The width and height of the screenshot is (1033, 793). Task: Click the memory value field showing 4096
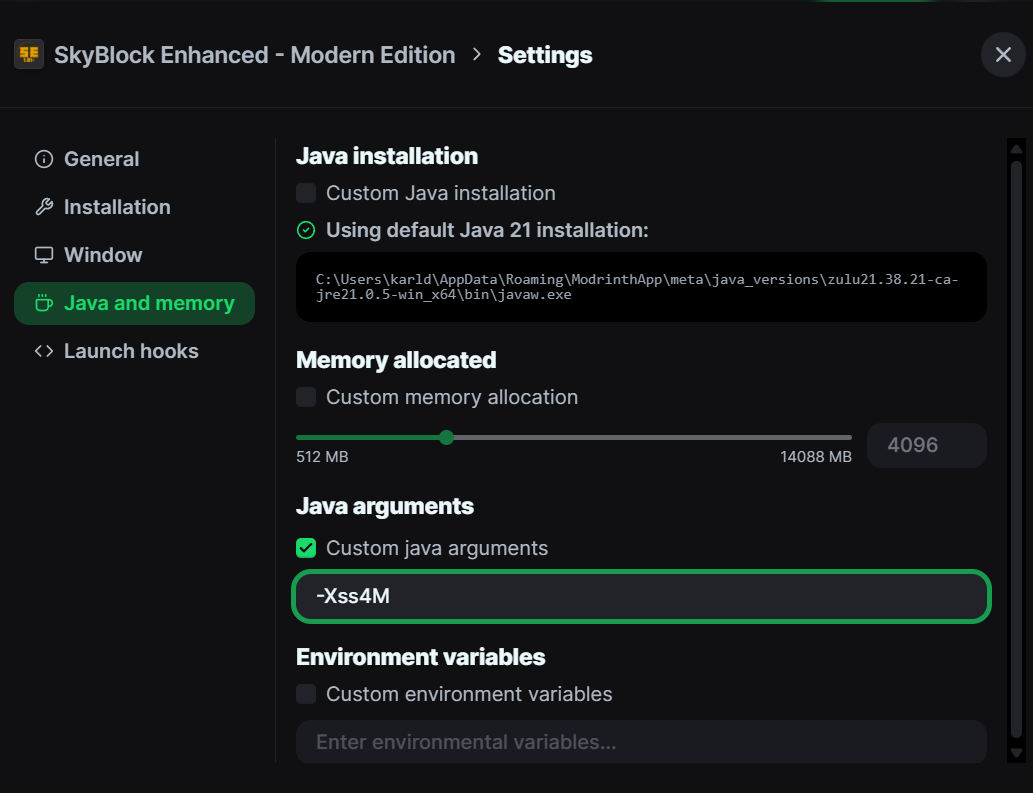click(926, 445)
